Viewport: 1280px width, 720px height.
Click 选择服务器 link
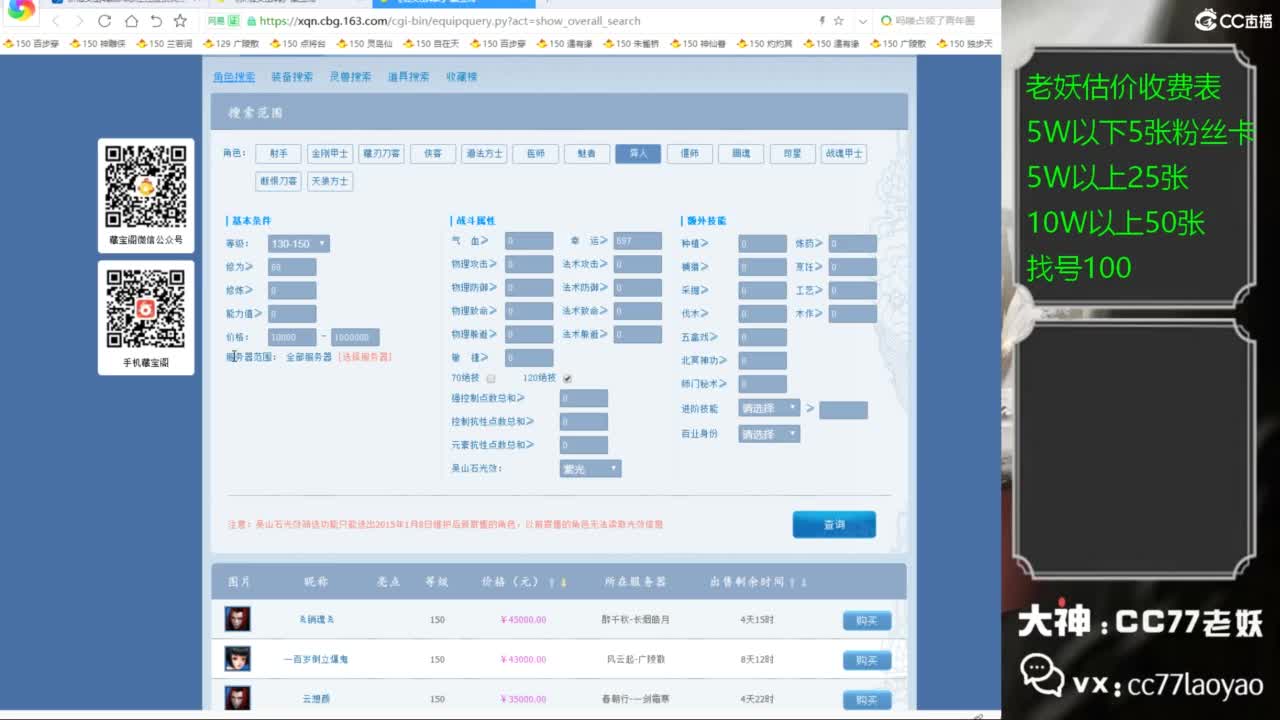(x=364, y=357)
